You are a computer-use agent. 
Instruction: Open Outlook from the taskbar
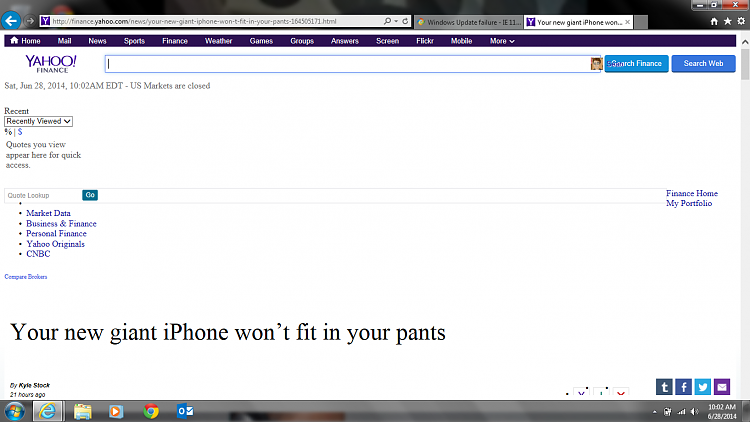pyautogui.click(x=185, y=411)
